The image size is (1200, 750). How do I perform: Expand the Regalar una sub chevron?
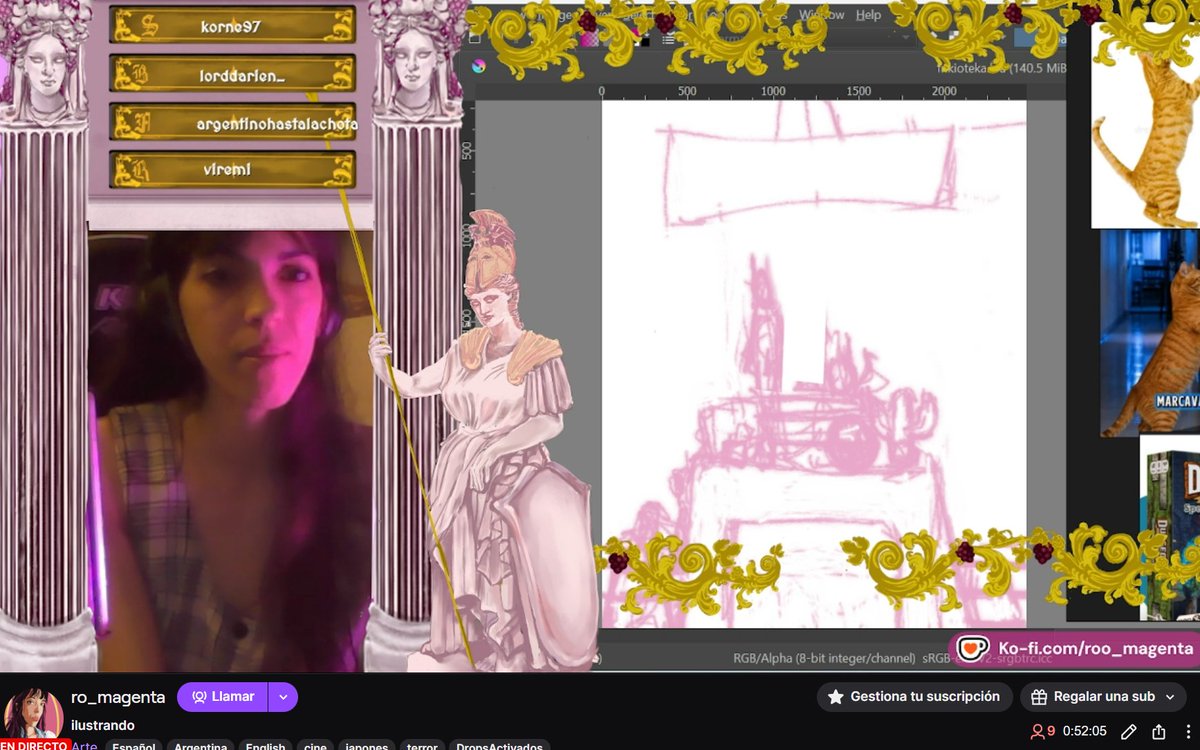[x=1170, y=697]
